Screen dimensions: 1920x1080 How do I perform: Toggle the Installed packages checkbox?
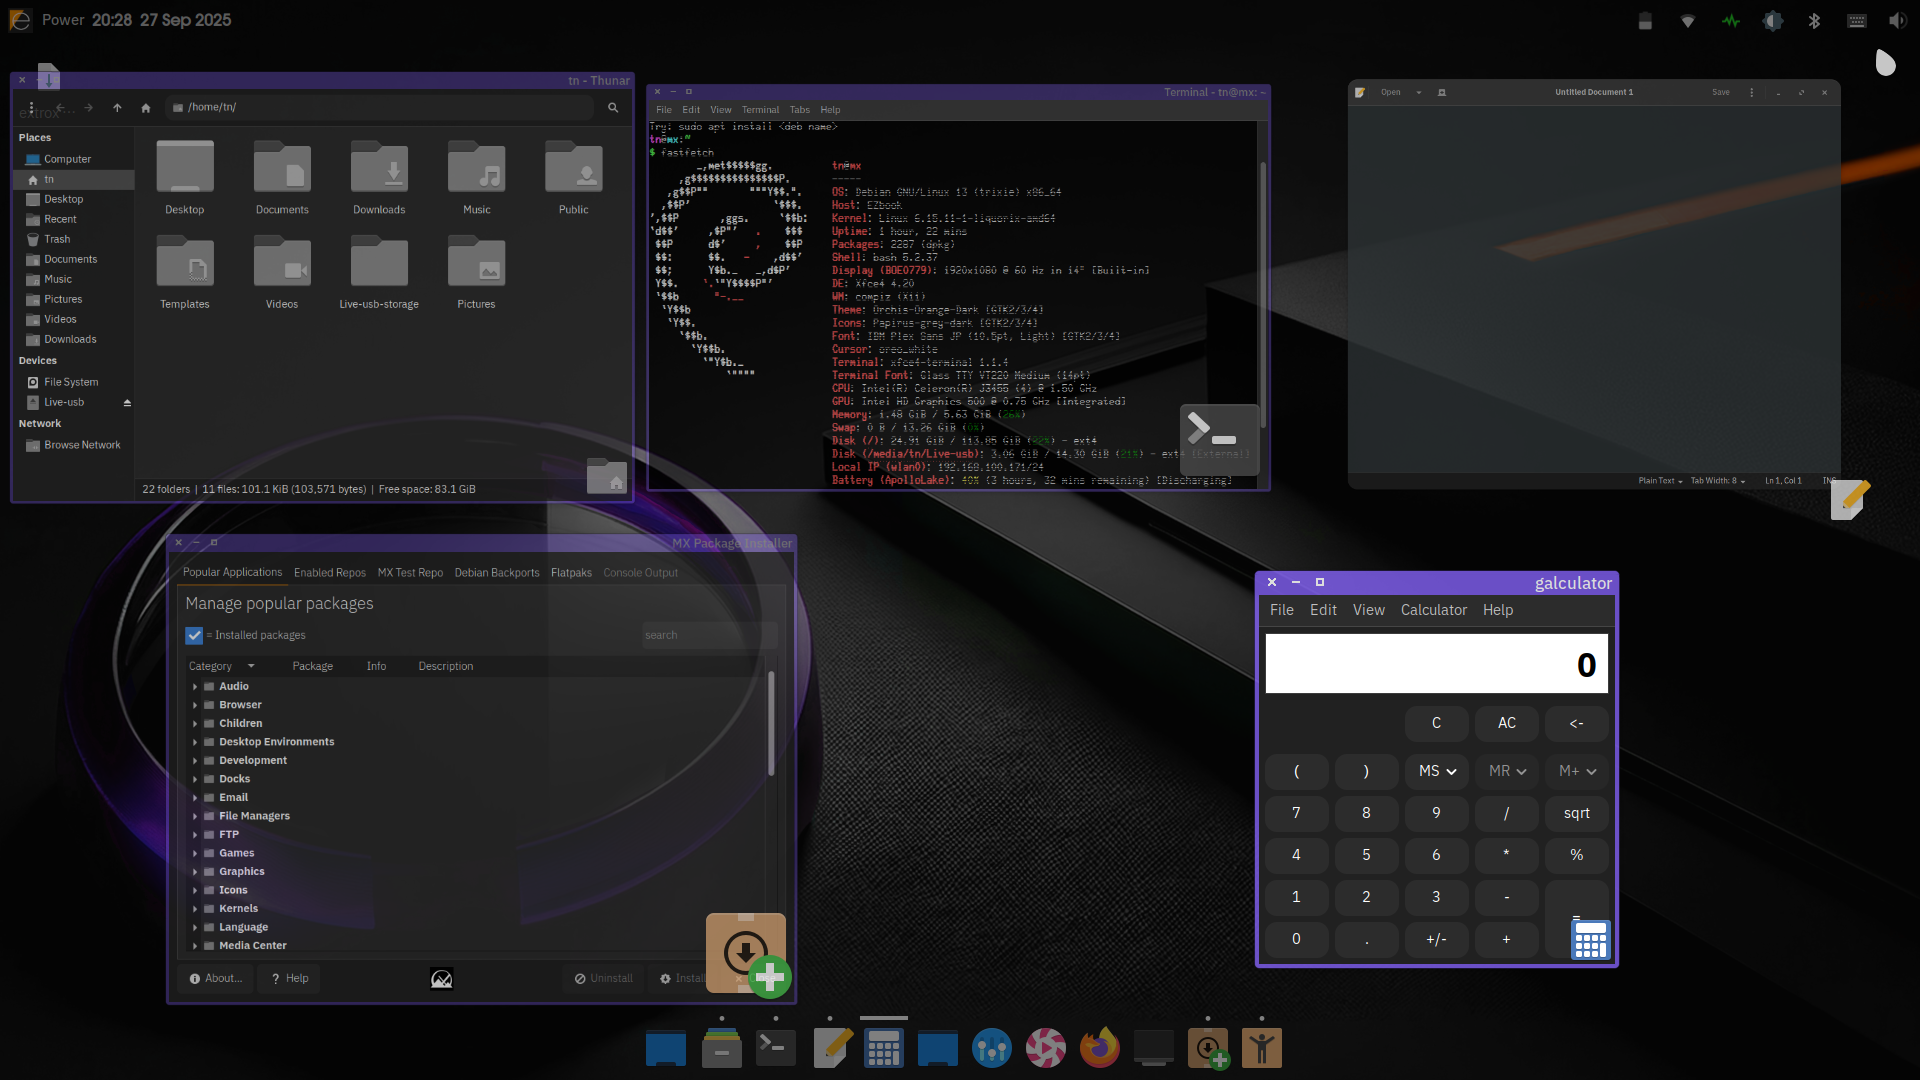[194, 636]
